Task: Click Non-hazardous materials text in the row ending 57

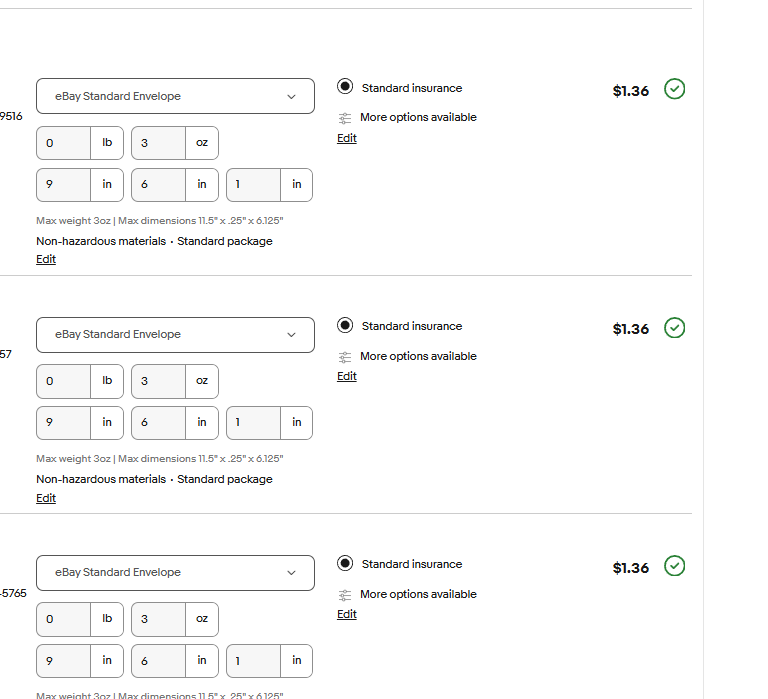Action: coord(101,480)
